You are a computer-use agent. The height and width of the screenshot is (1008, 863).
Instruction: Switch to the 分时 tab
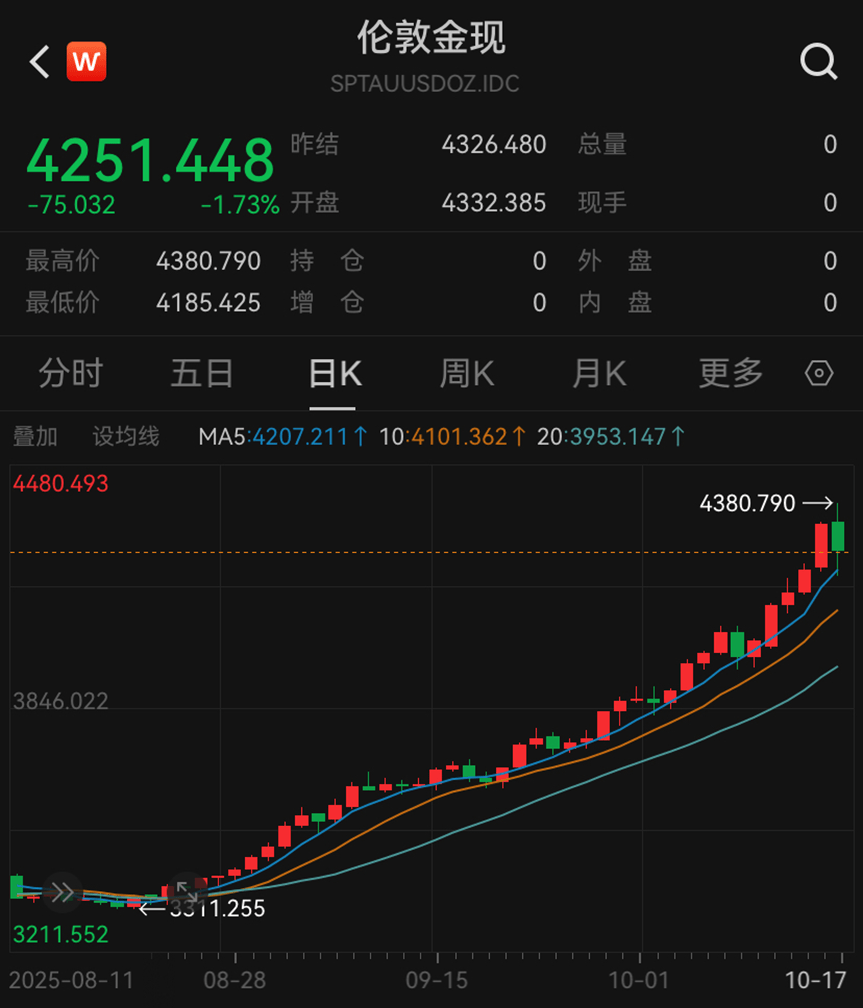click(x=70, y=374)
